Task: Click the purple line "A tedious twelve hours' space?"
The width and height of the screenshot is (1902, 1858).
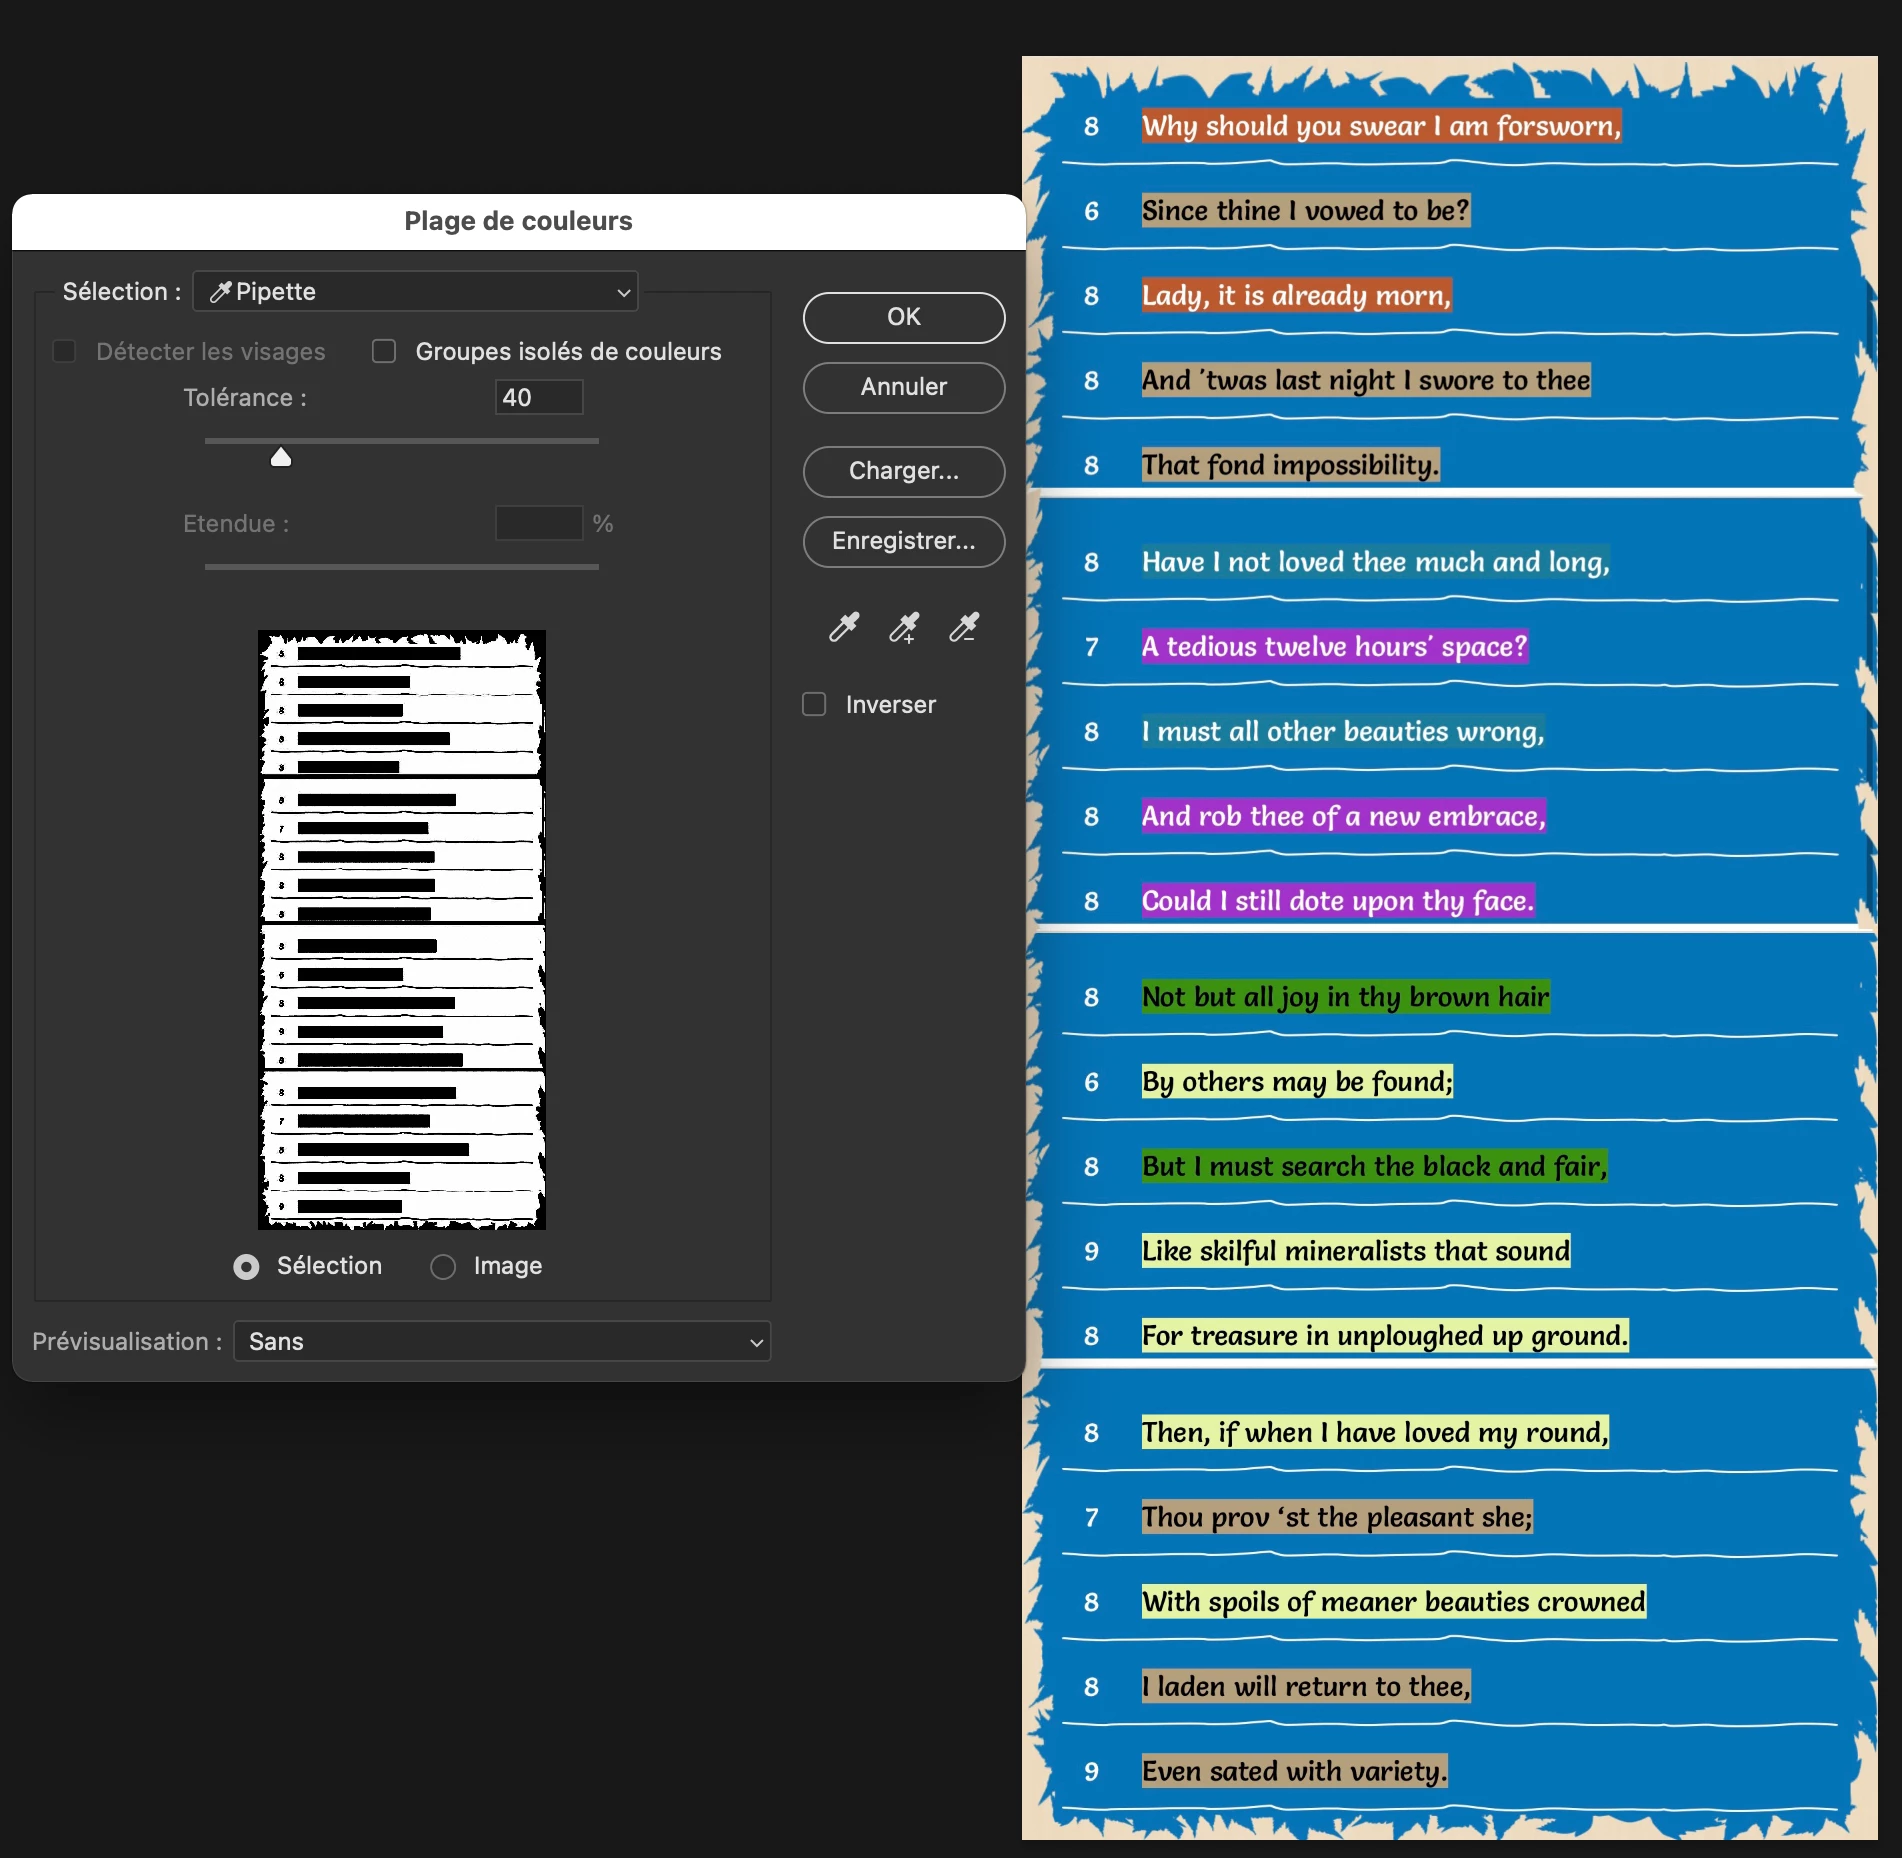Action: [1335, 647]
